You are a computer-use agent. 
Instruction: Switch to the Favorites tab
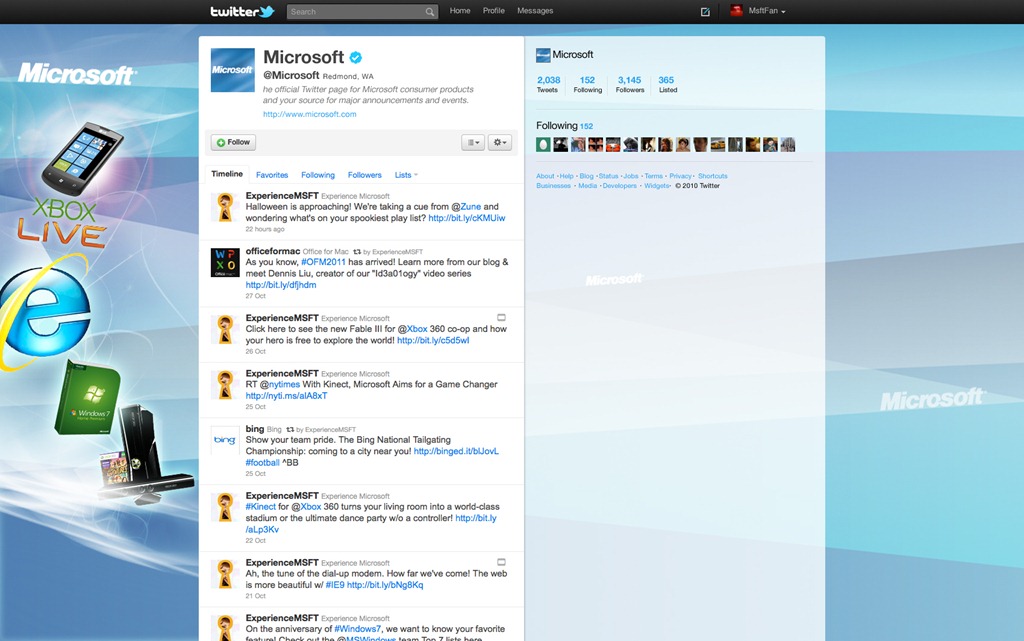pos(272,175)
